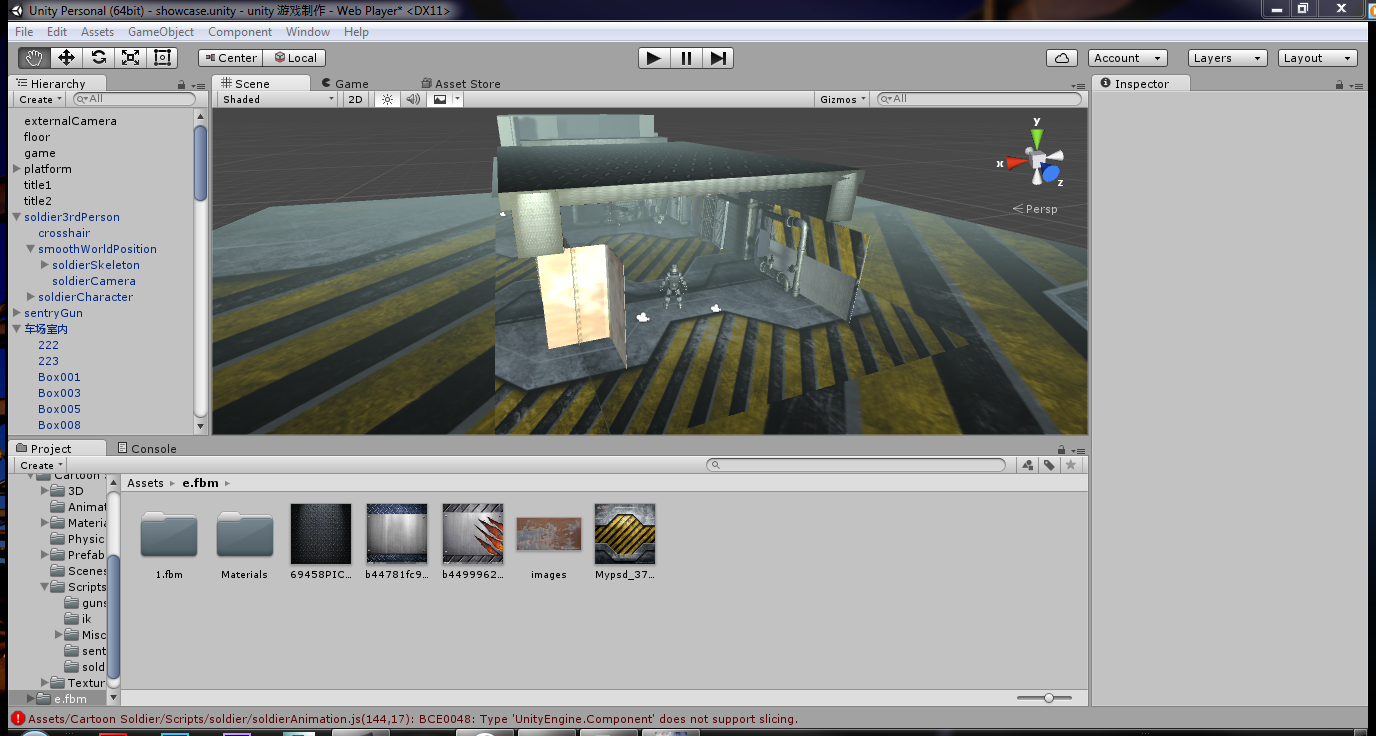1376x736 pixels.
Task: Open the GameObject menu
Action: [x=161, y=32]
